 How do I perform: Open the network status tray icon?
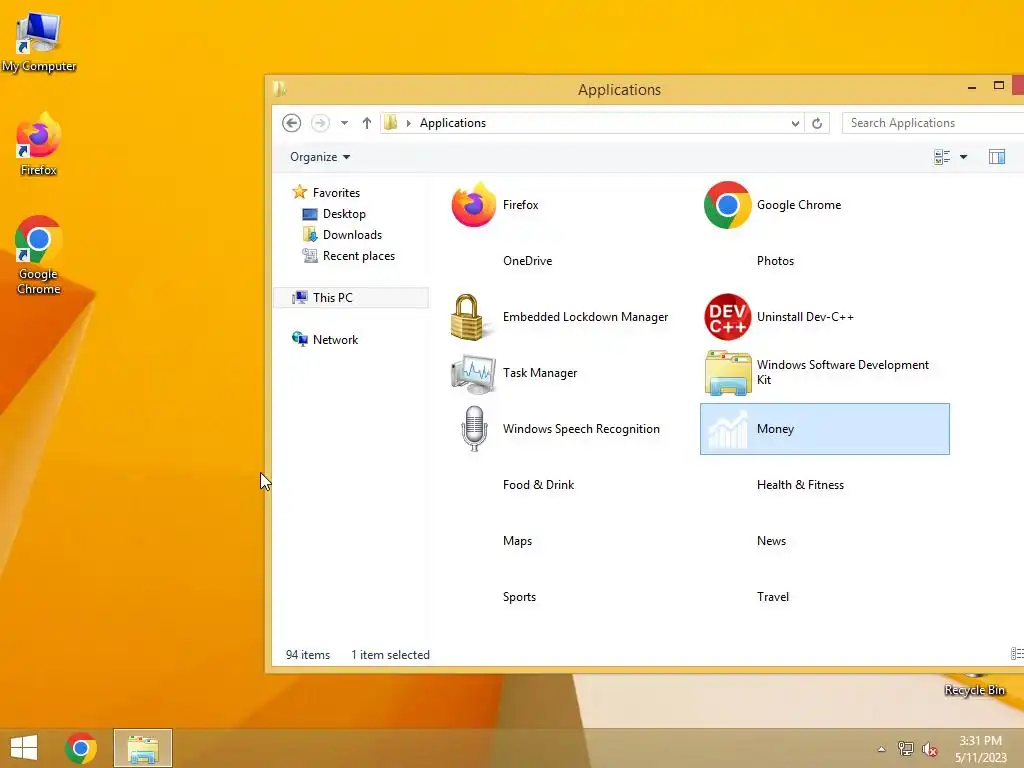pyautogui.click(x=905, y=749)
